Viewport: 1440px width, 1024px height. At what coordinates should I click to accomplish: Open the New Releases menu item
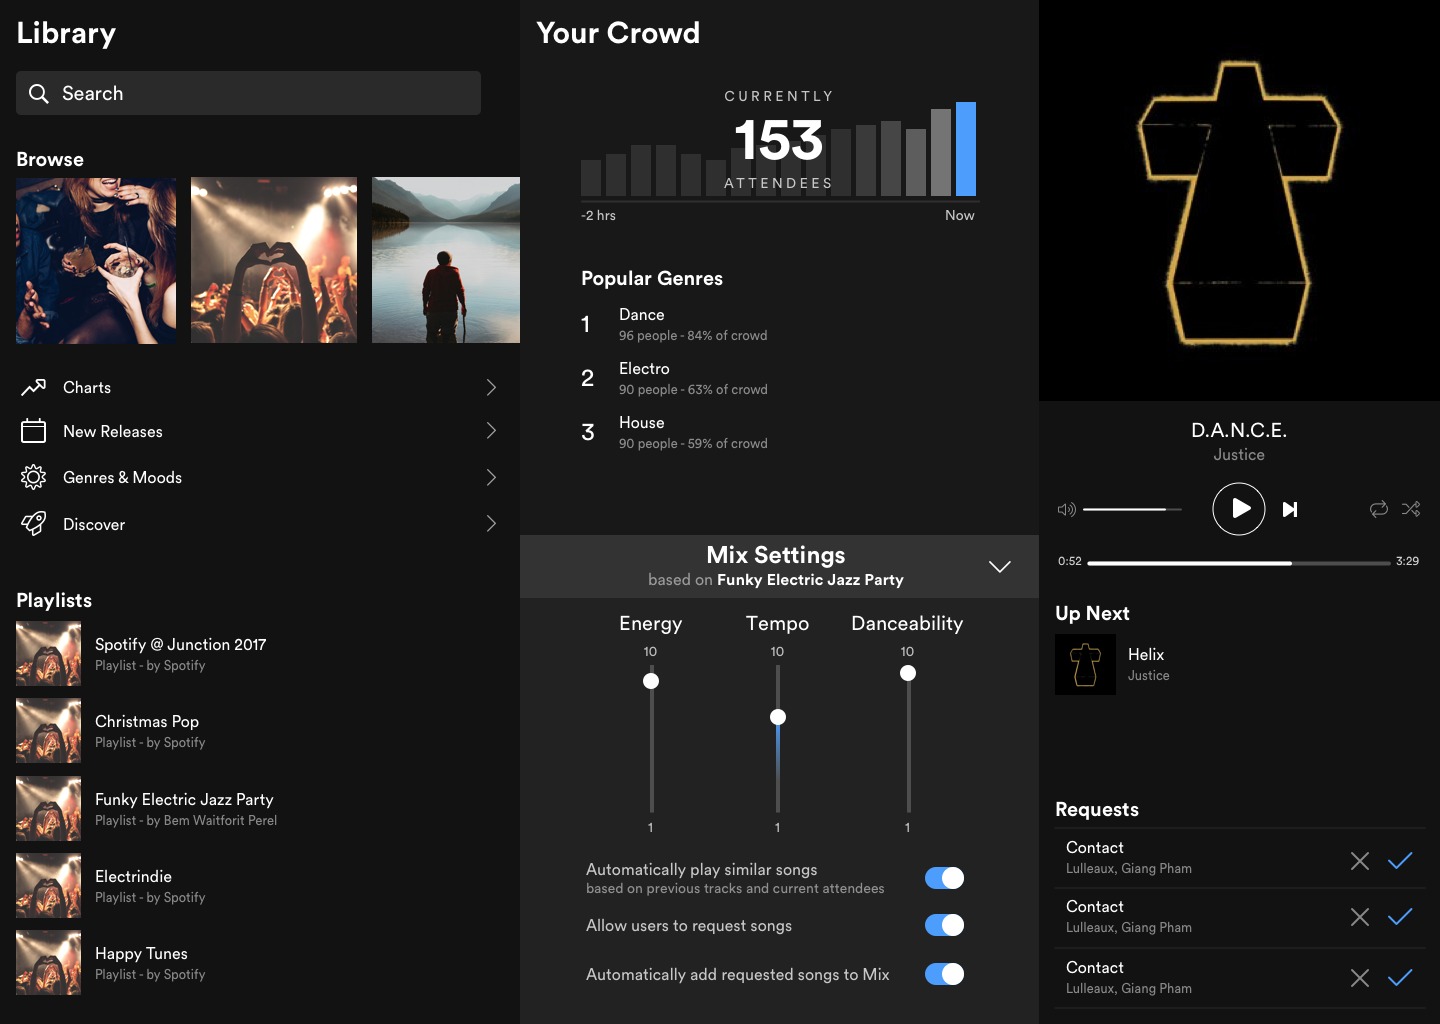point(259,431)
